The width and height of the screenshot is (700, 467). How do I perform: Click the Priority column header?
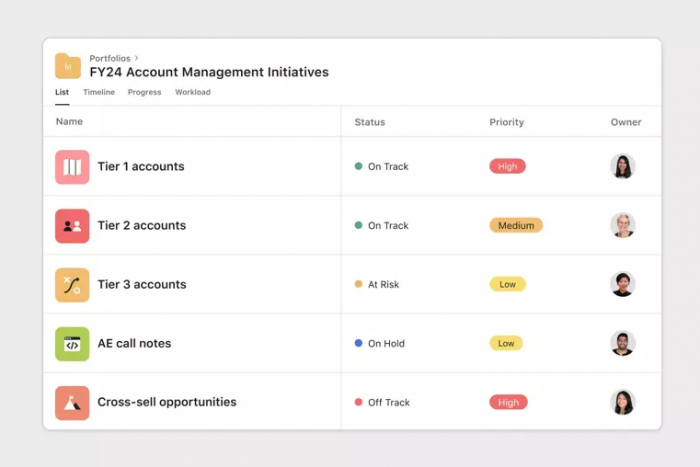506,122
